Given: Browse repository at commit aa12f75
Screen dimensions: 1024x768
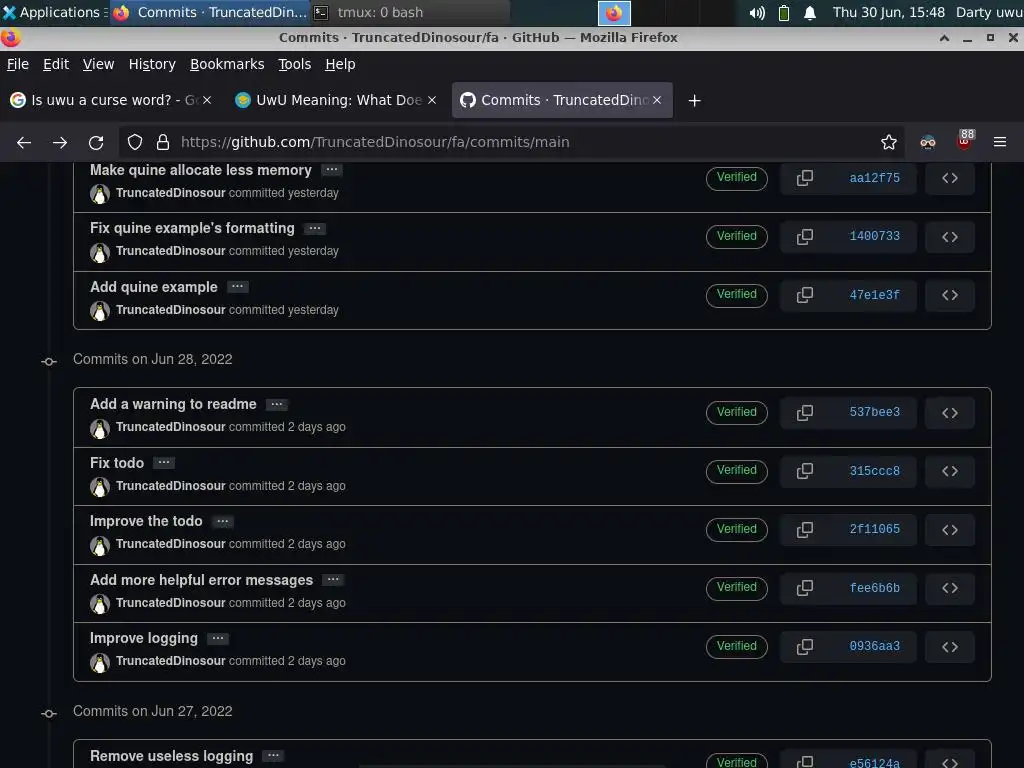Looking at the screenshot, I should [x=950, y=178].
